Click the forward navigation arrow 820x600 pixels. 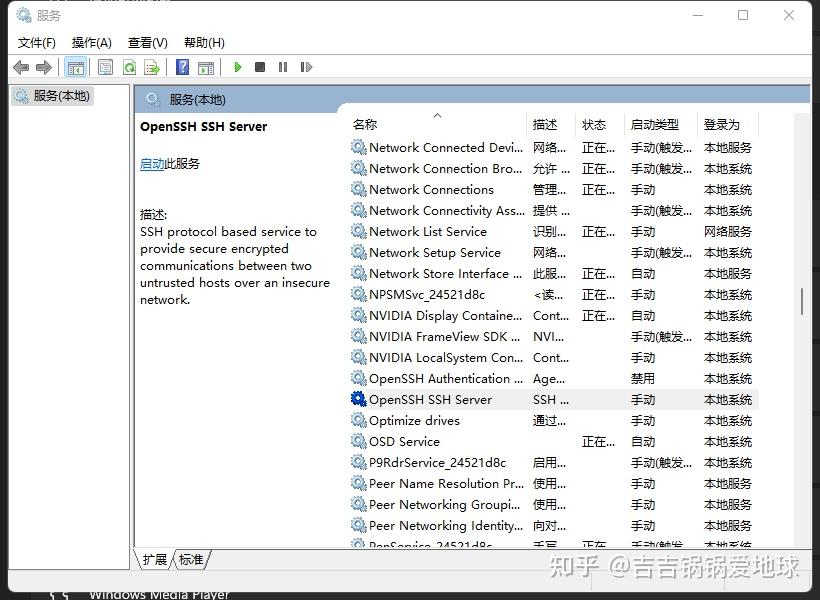tap(43, 67)
